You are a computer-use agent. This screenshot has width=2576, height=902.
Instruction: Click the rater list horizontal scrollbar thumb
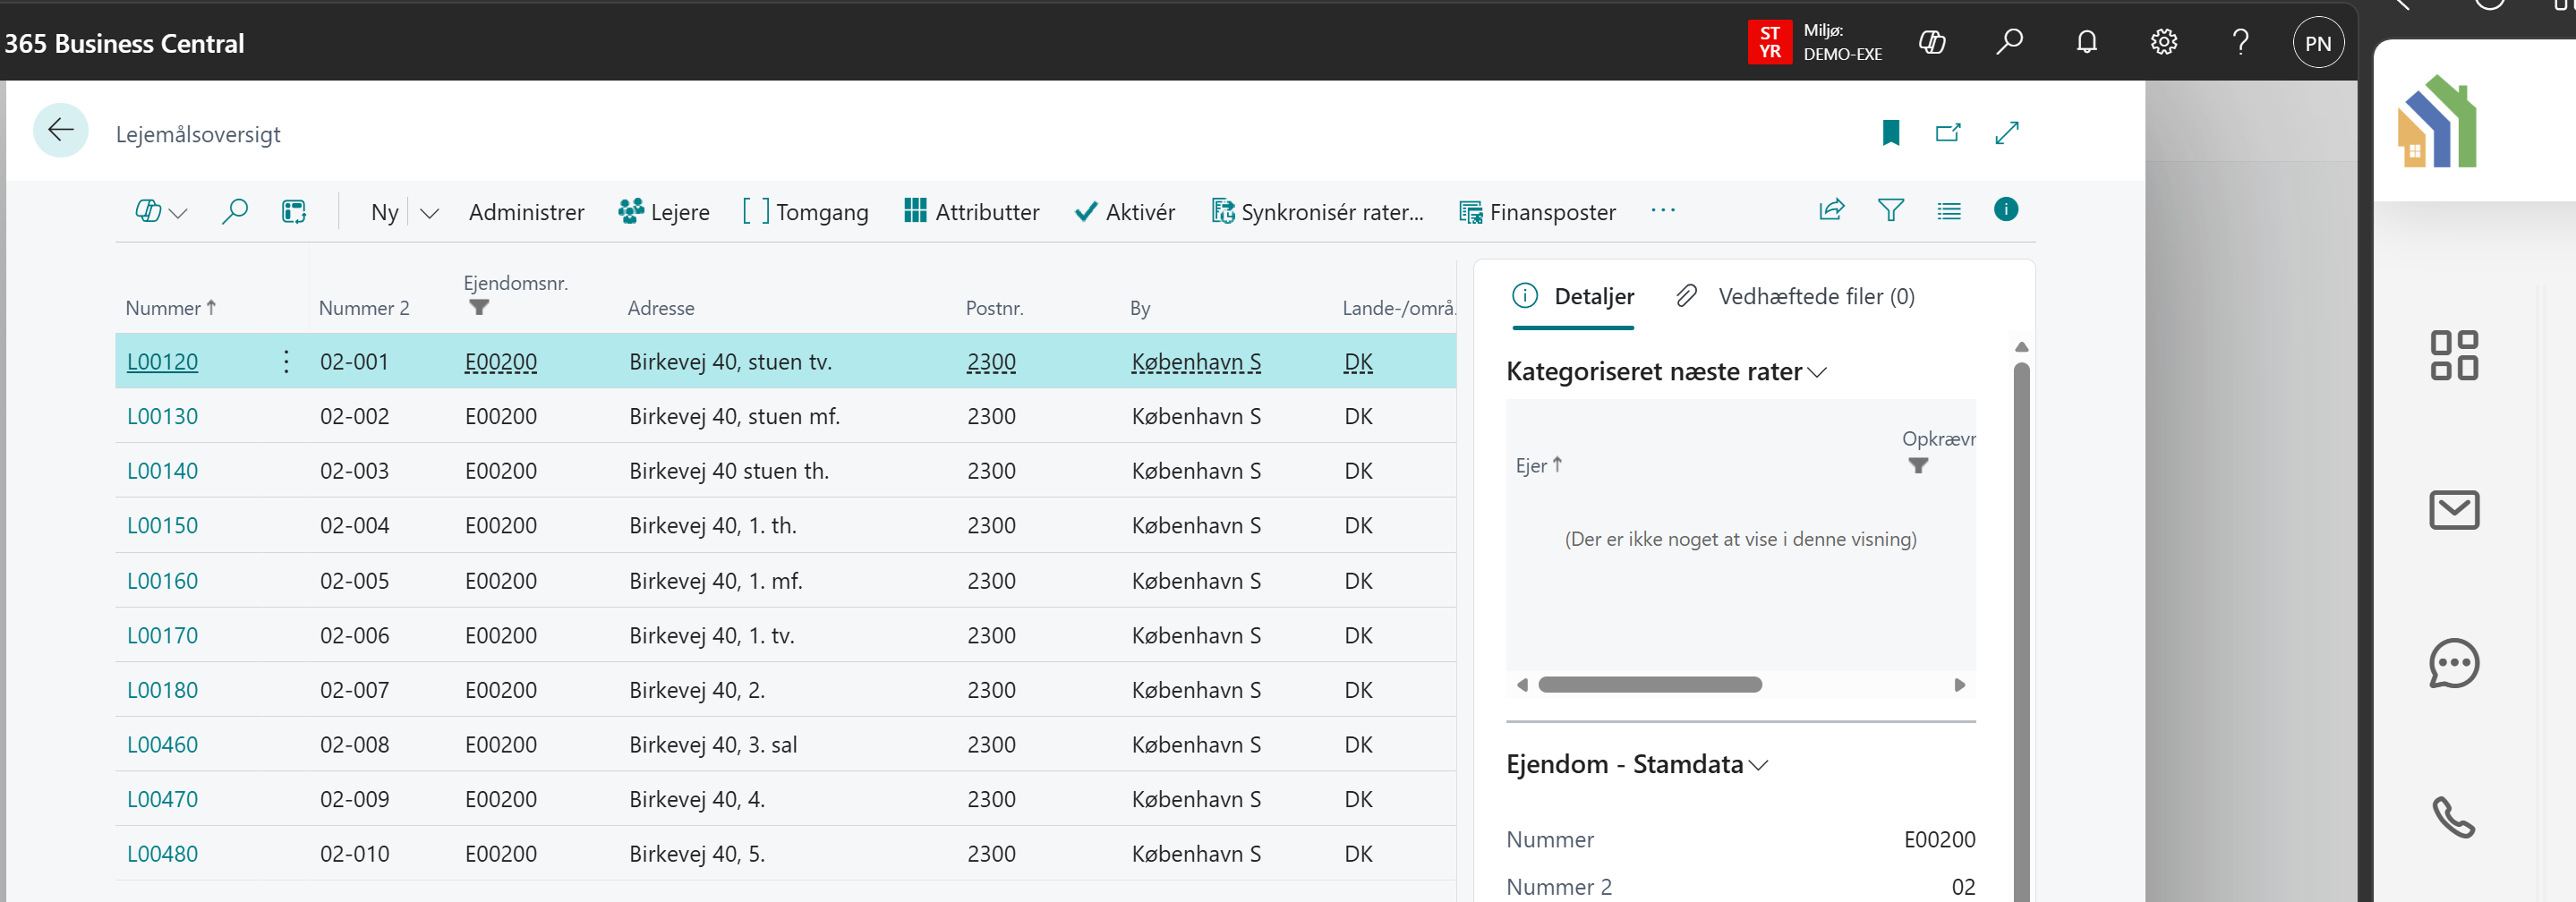click(1650, 685)
